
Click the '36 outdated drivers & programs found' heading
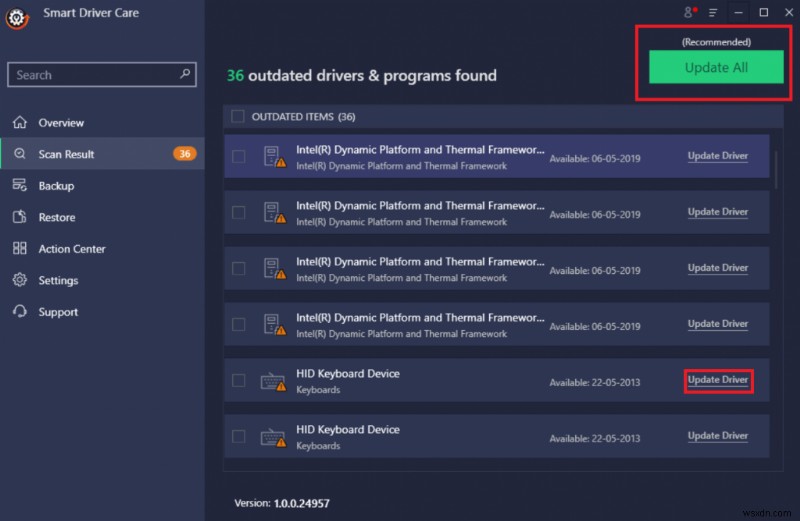pyautogui.click(x=362, y=76)
